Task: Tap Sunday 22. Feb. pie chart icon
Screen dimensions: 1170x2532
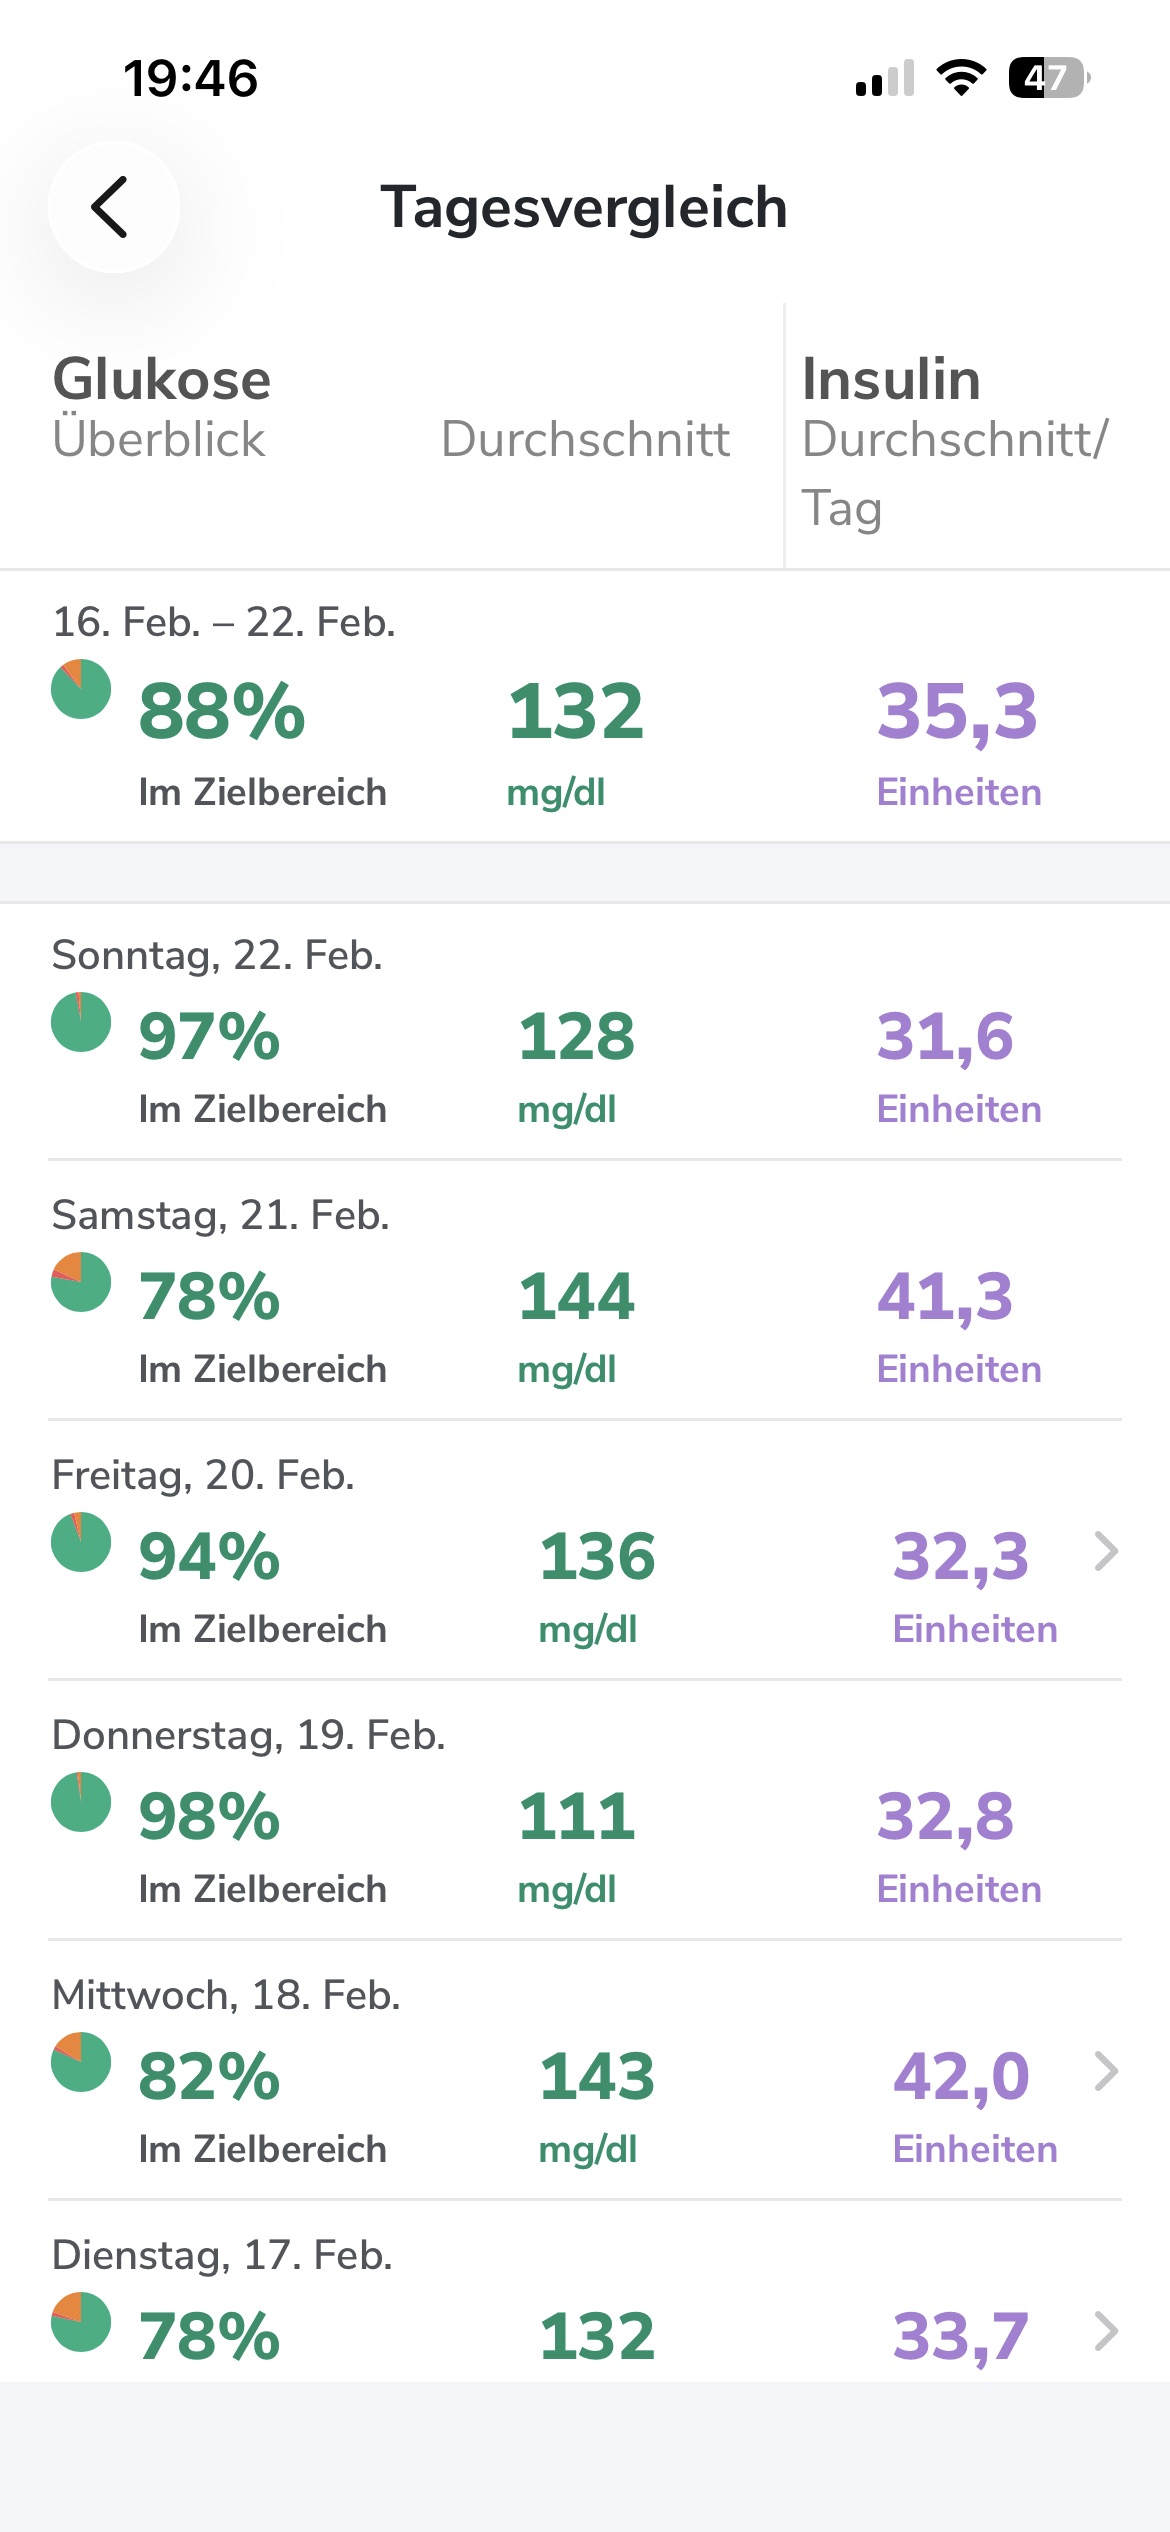Action: (x=81, y=1022)
